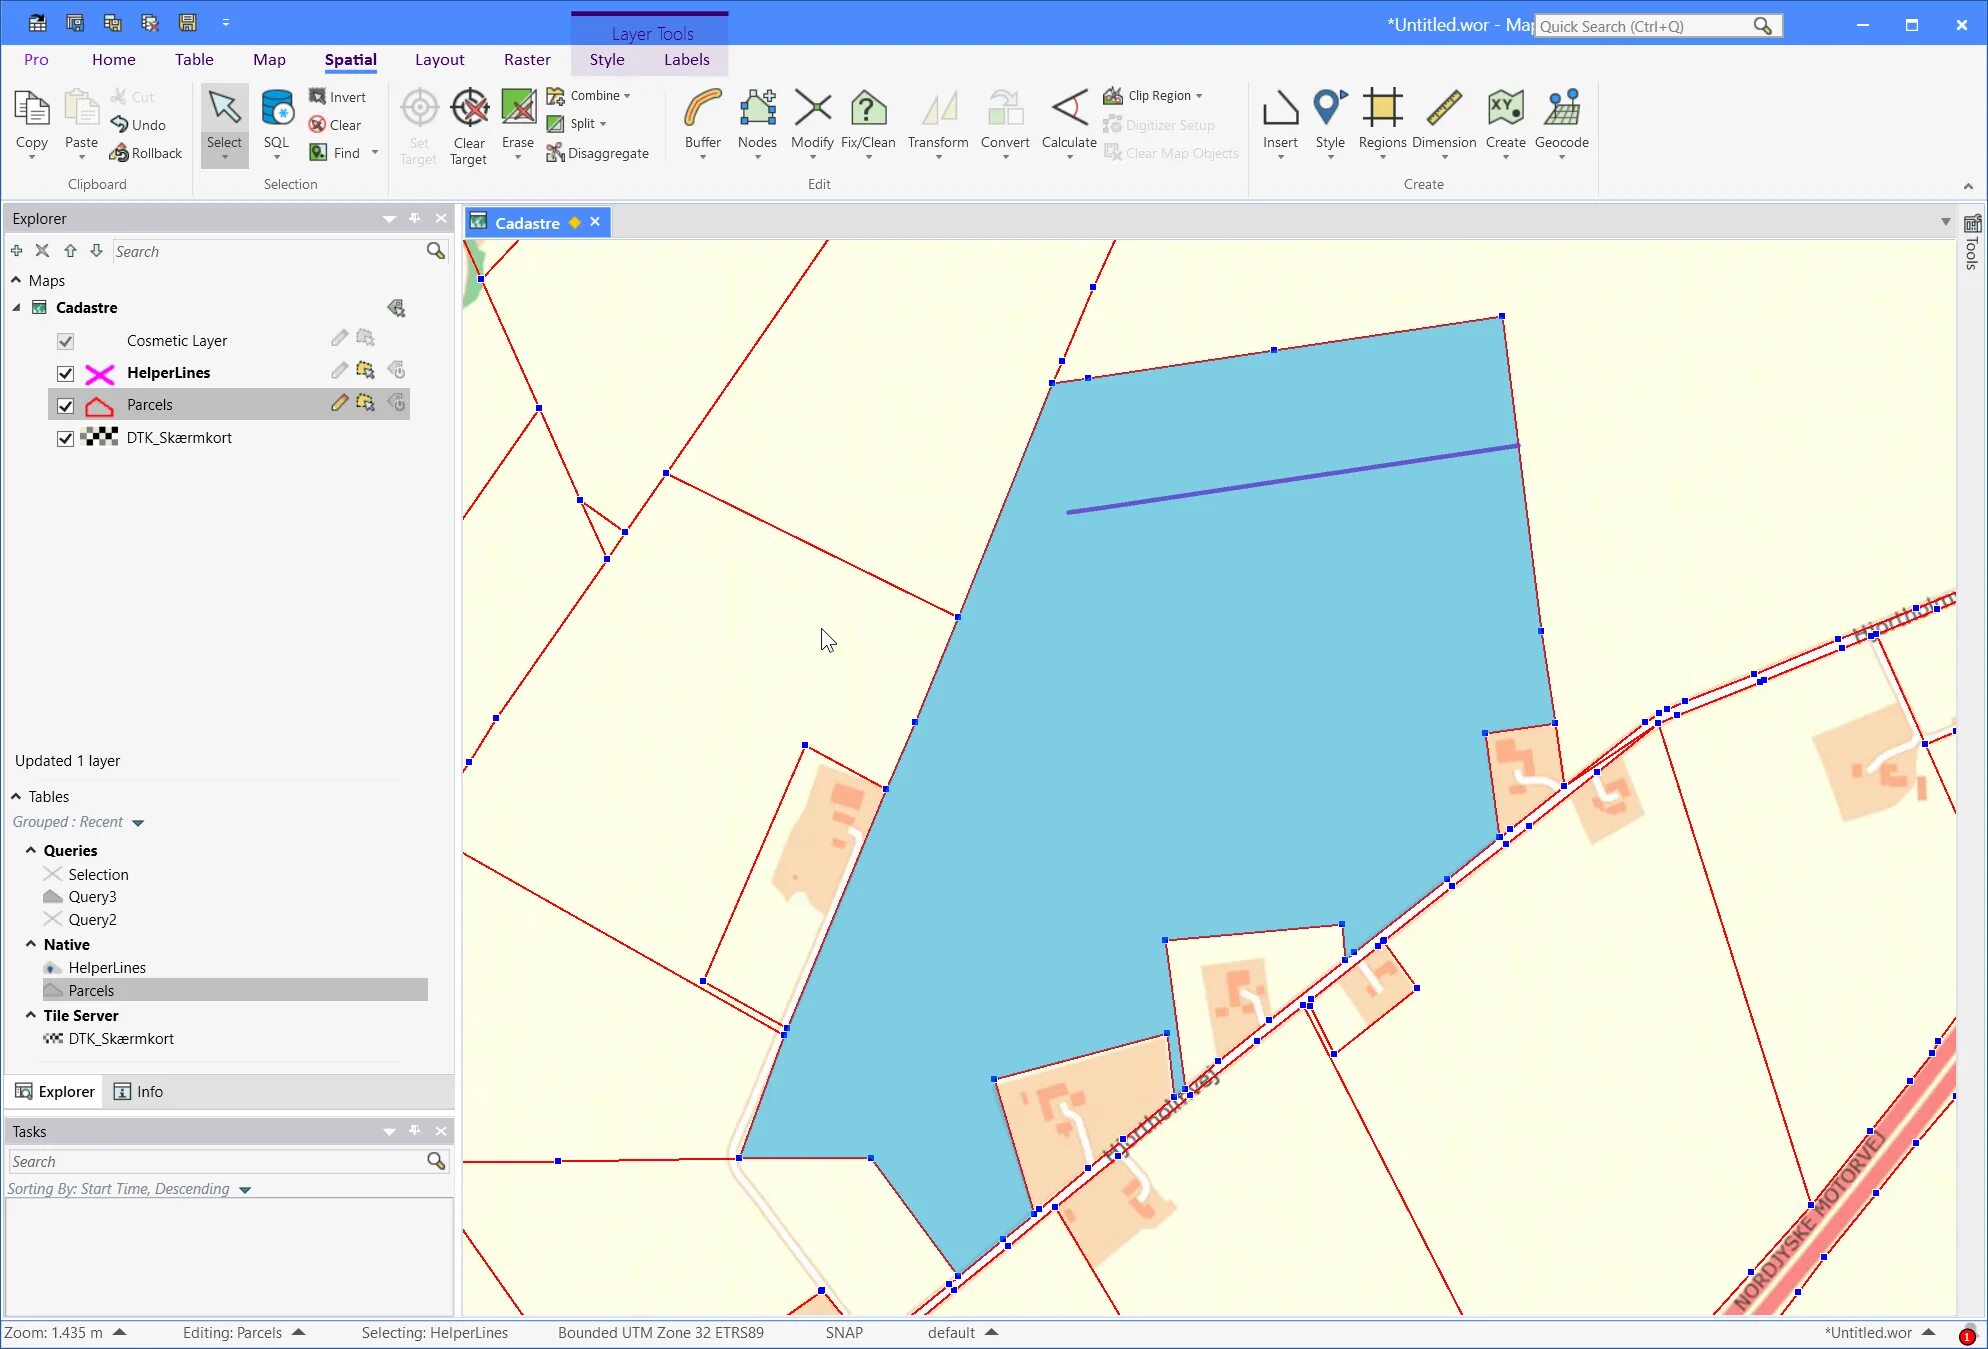This screenshot has height=1349, width=1988.
Task: Click the Undo button
Action: coord(138,125)
